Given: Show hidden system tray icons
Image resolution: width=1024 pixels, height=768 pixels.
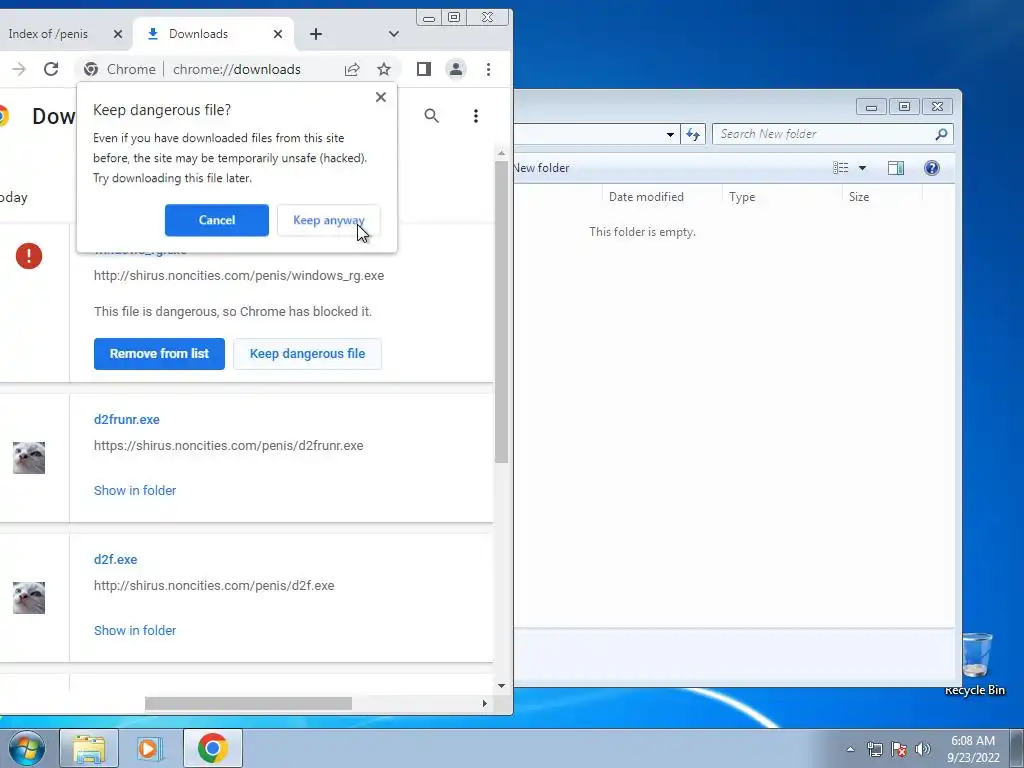Looking at the screenshot, I should pyautogui.click(x=850, y=749).
